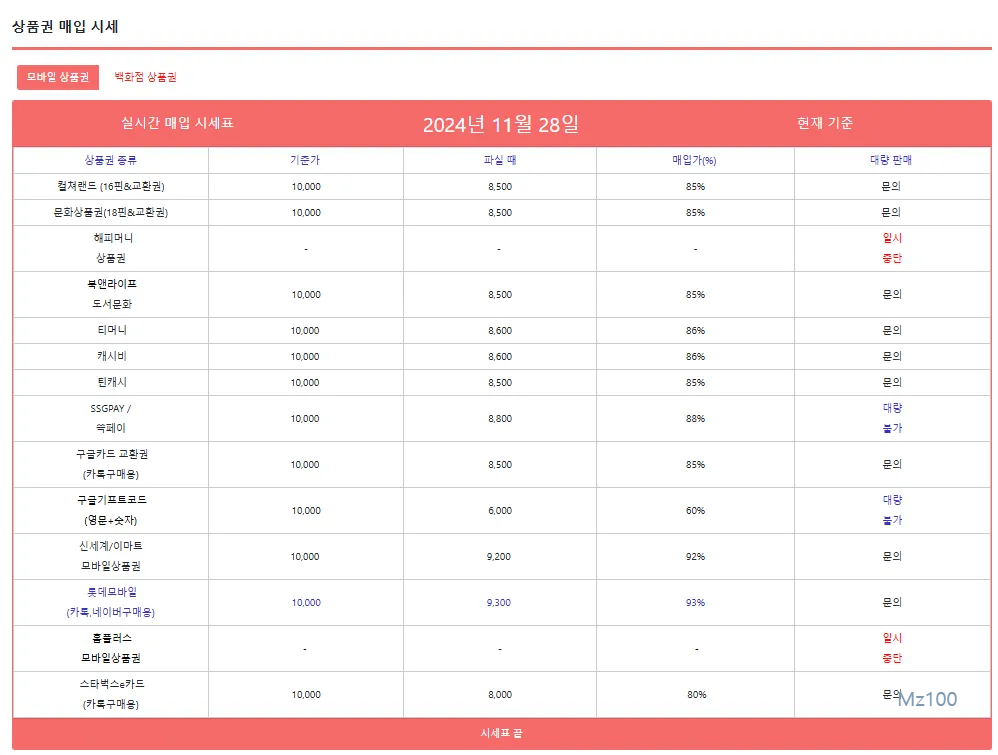Click the 93% rate in 롯데모바일 row
998x755 pixels.
(695, 603)
